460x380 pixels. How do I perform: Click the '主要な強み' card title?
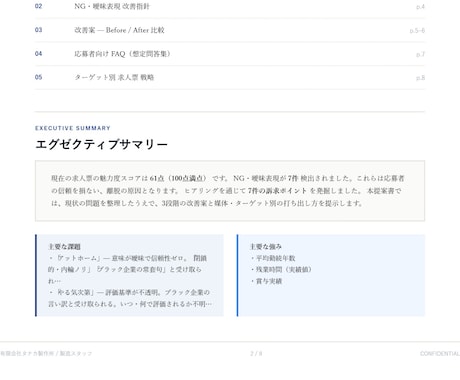coord(266,247)
